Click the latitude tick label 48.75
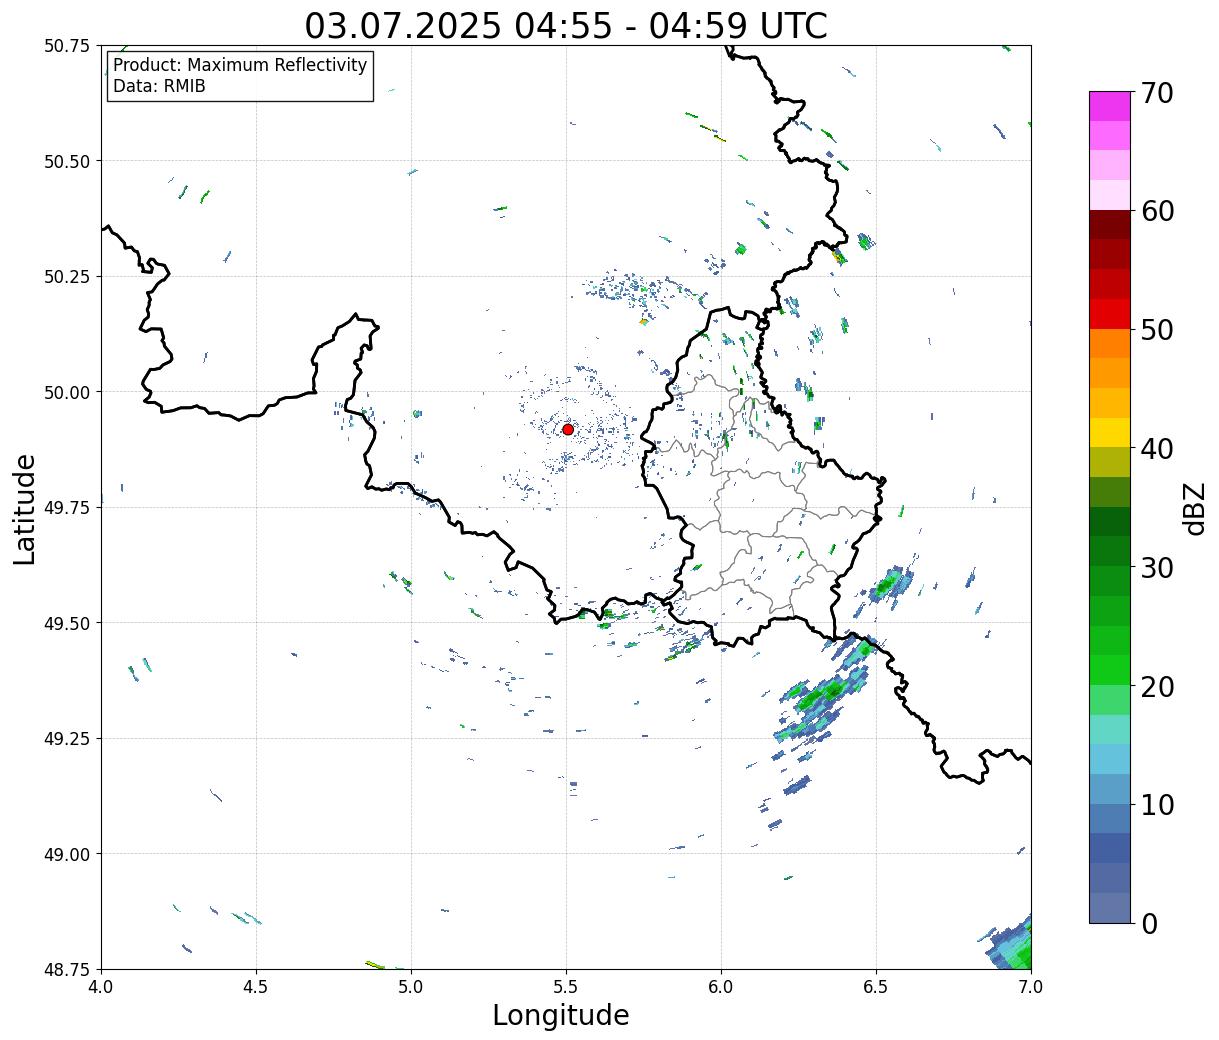1219x1040 pixels. click(67, 970)
